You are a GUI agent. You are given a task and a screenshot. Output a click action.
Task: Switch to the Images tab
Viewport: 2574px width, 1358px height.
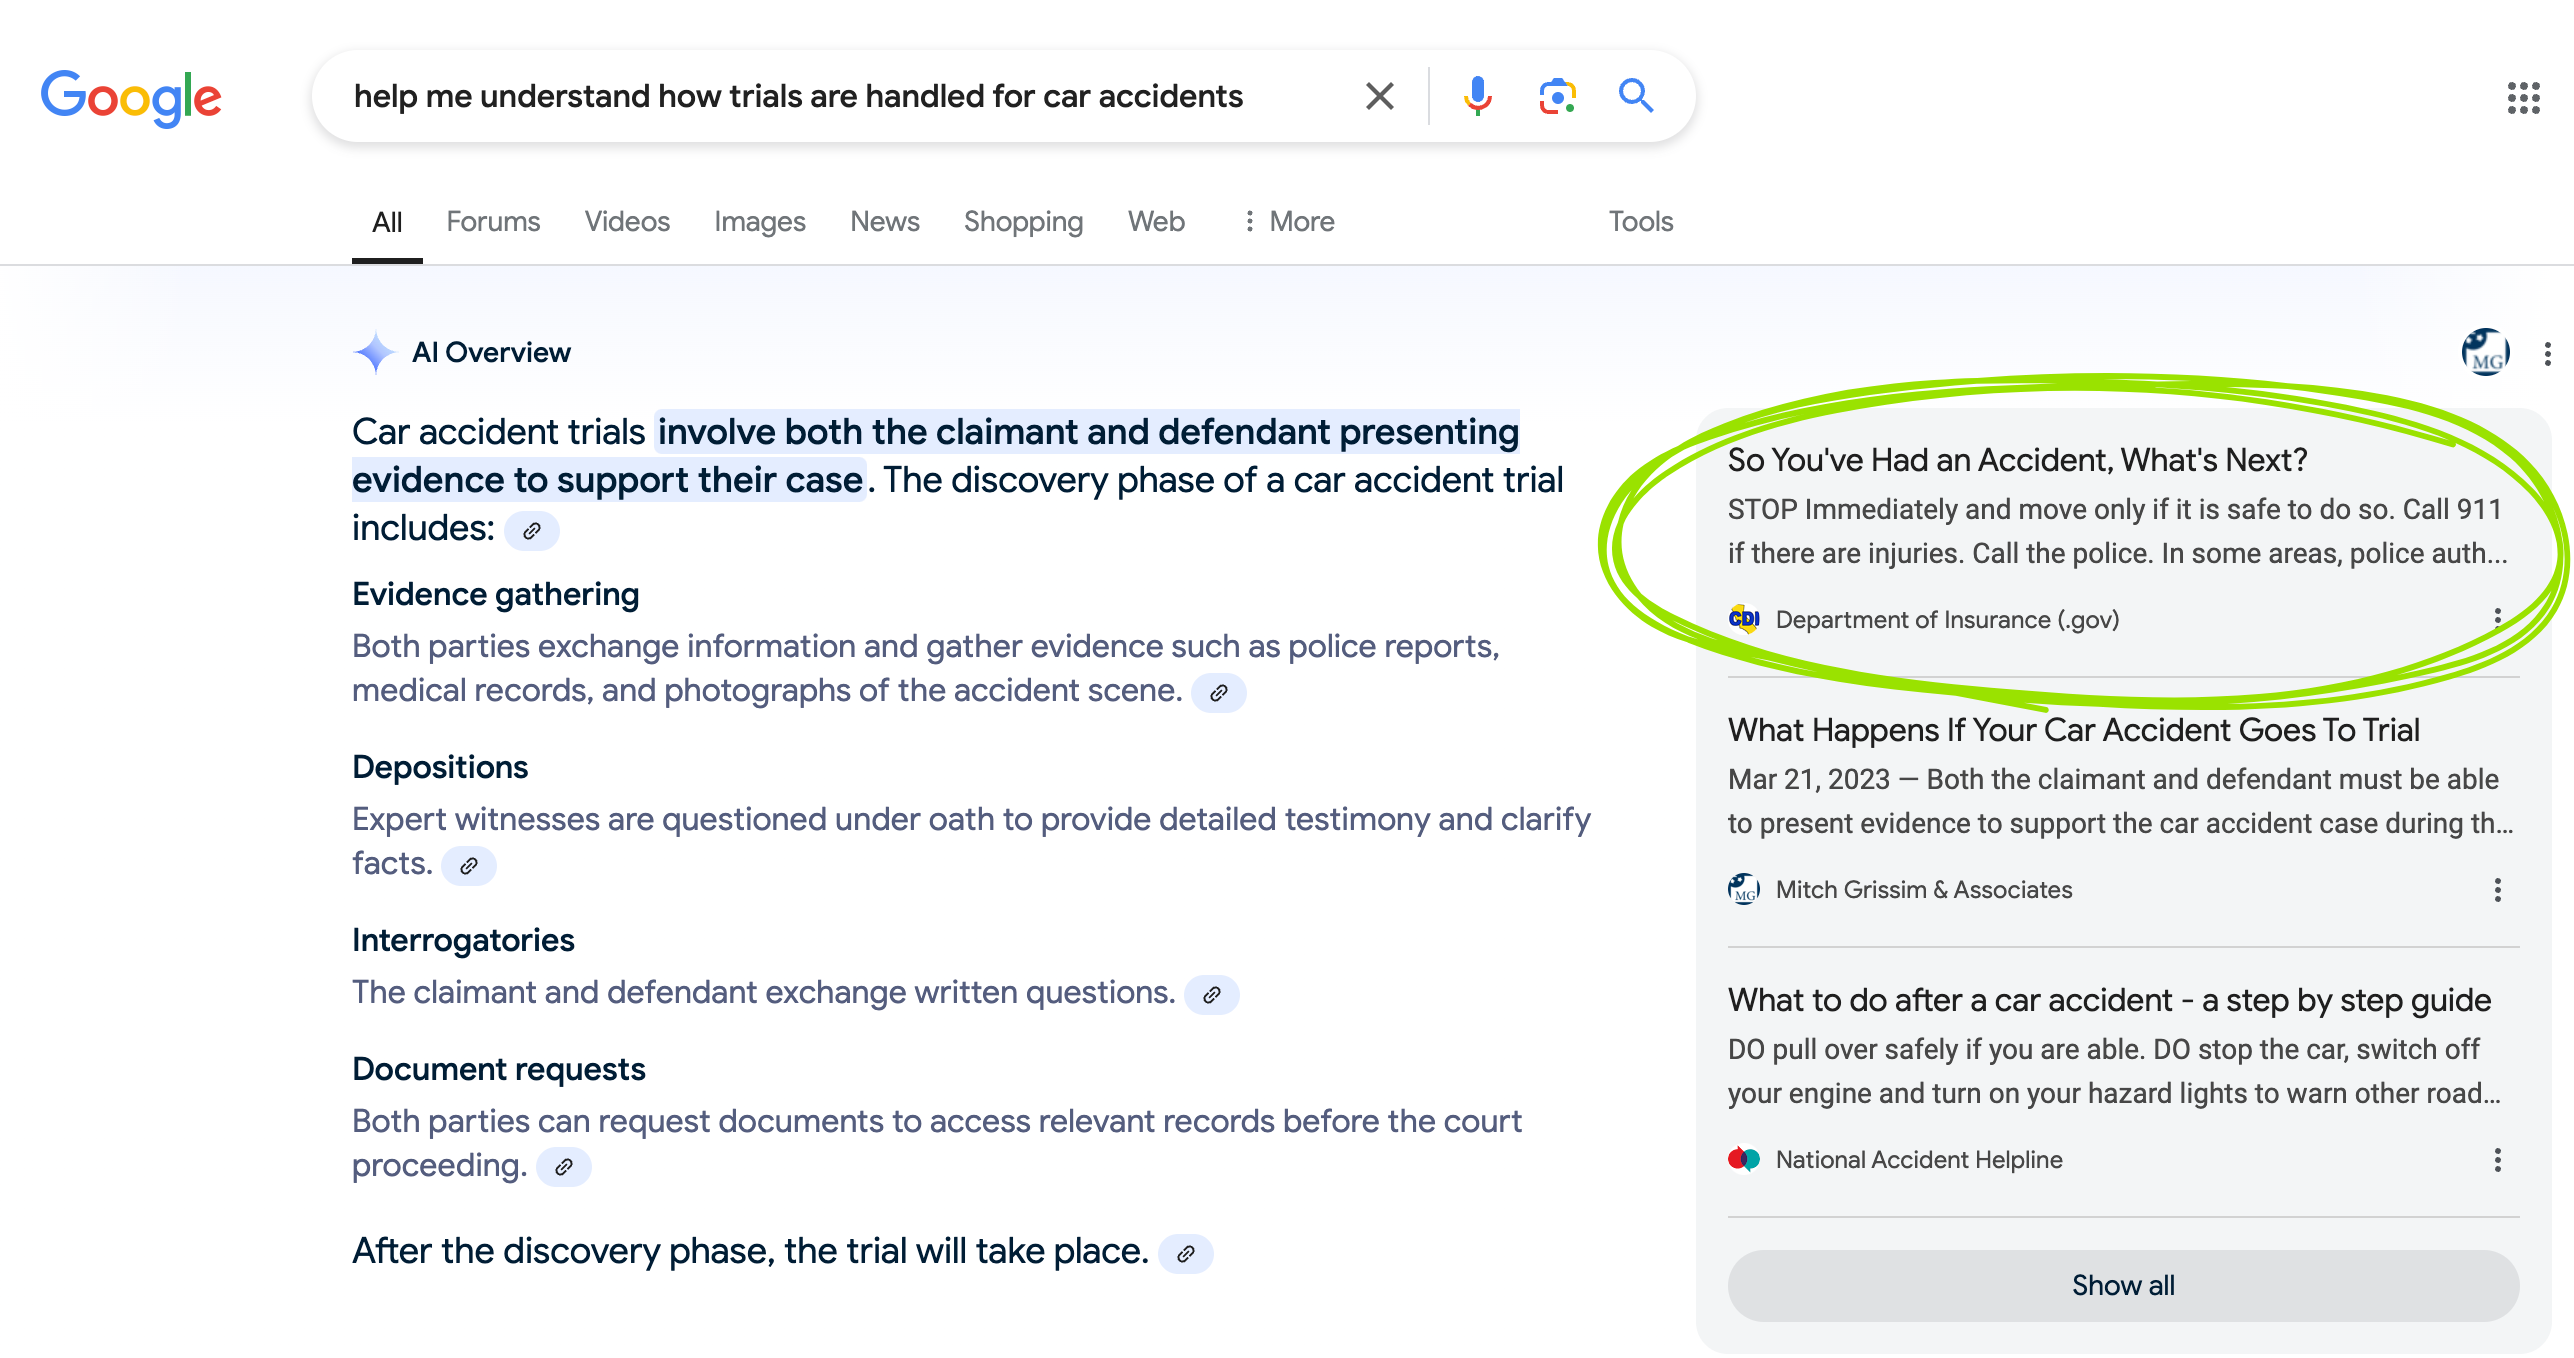(x=760, y=221)
